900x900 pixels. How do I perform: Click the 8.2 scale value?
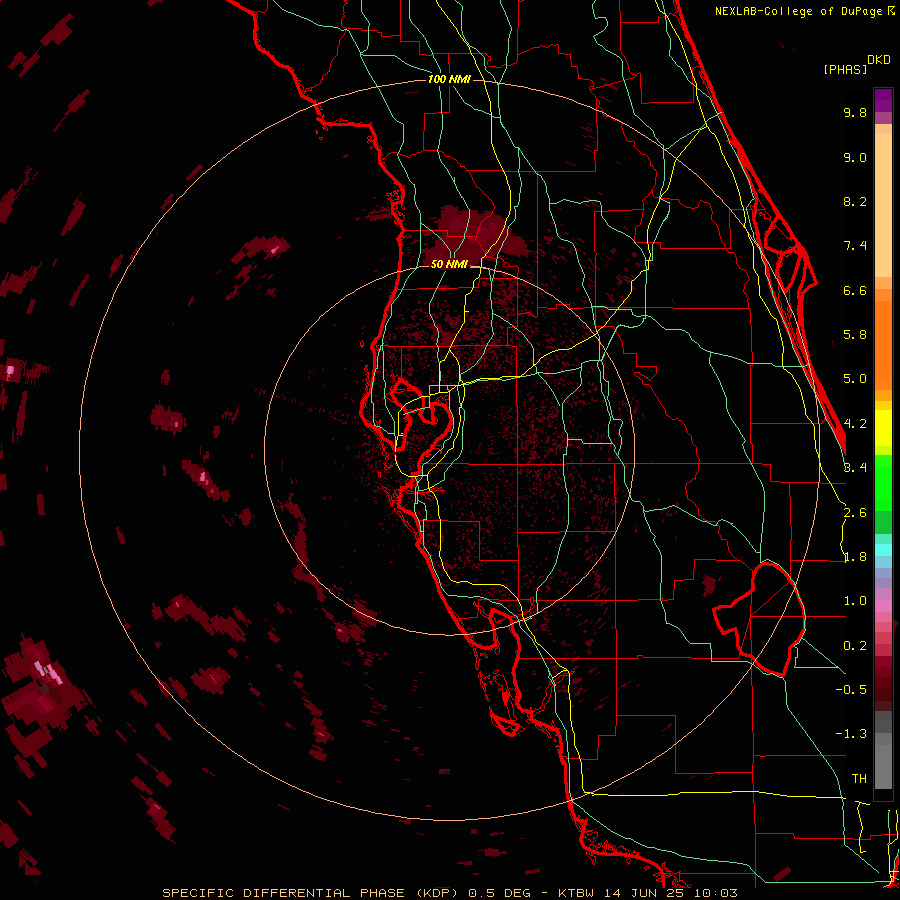[x=855, y=201]
